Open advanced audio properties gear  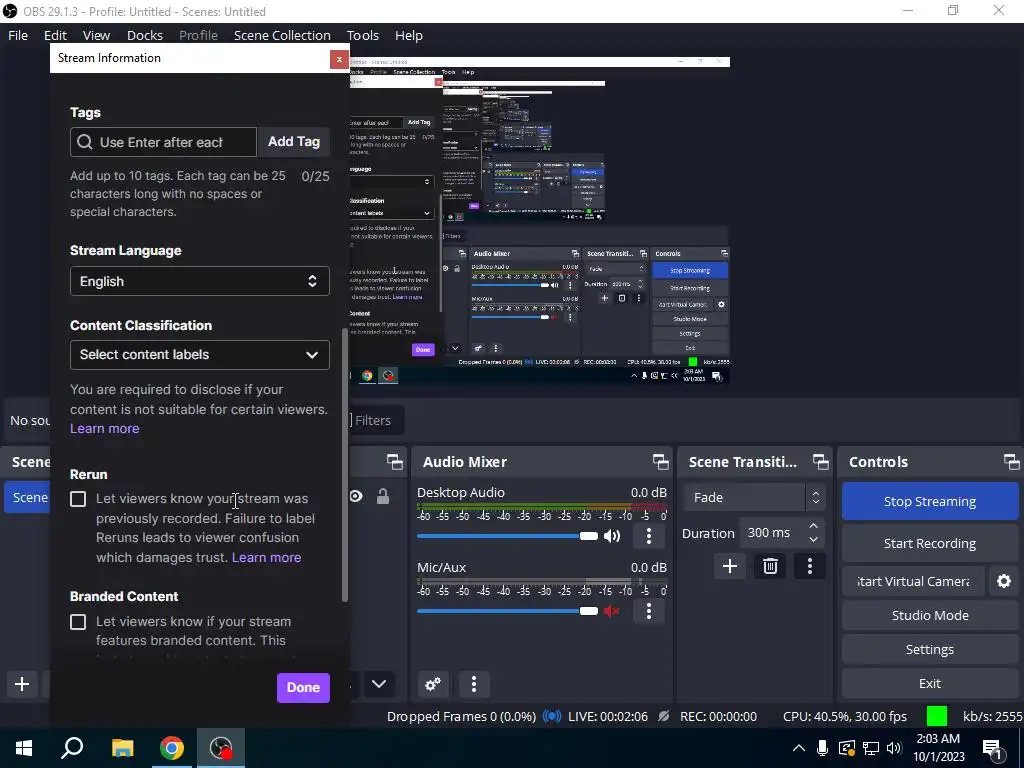(x=433, y=684)
